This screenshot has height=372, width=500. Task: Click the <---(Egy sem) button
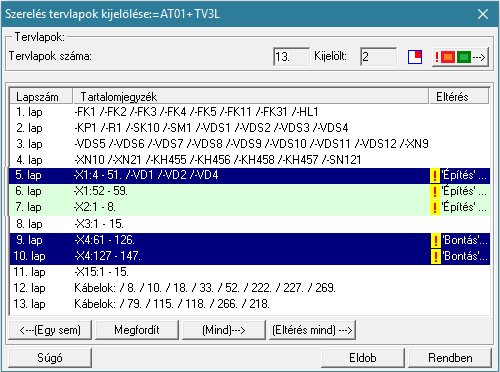click(x=50, y=330)
